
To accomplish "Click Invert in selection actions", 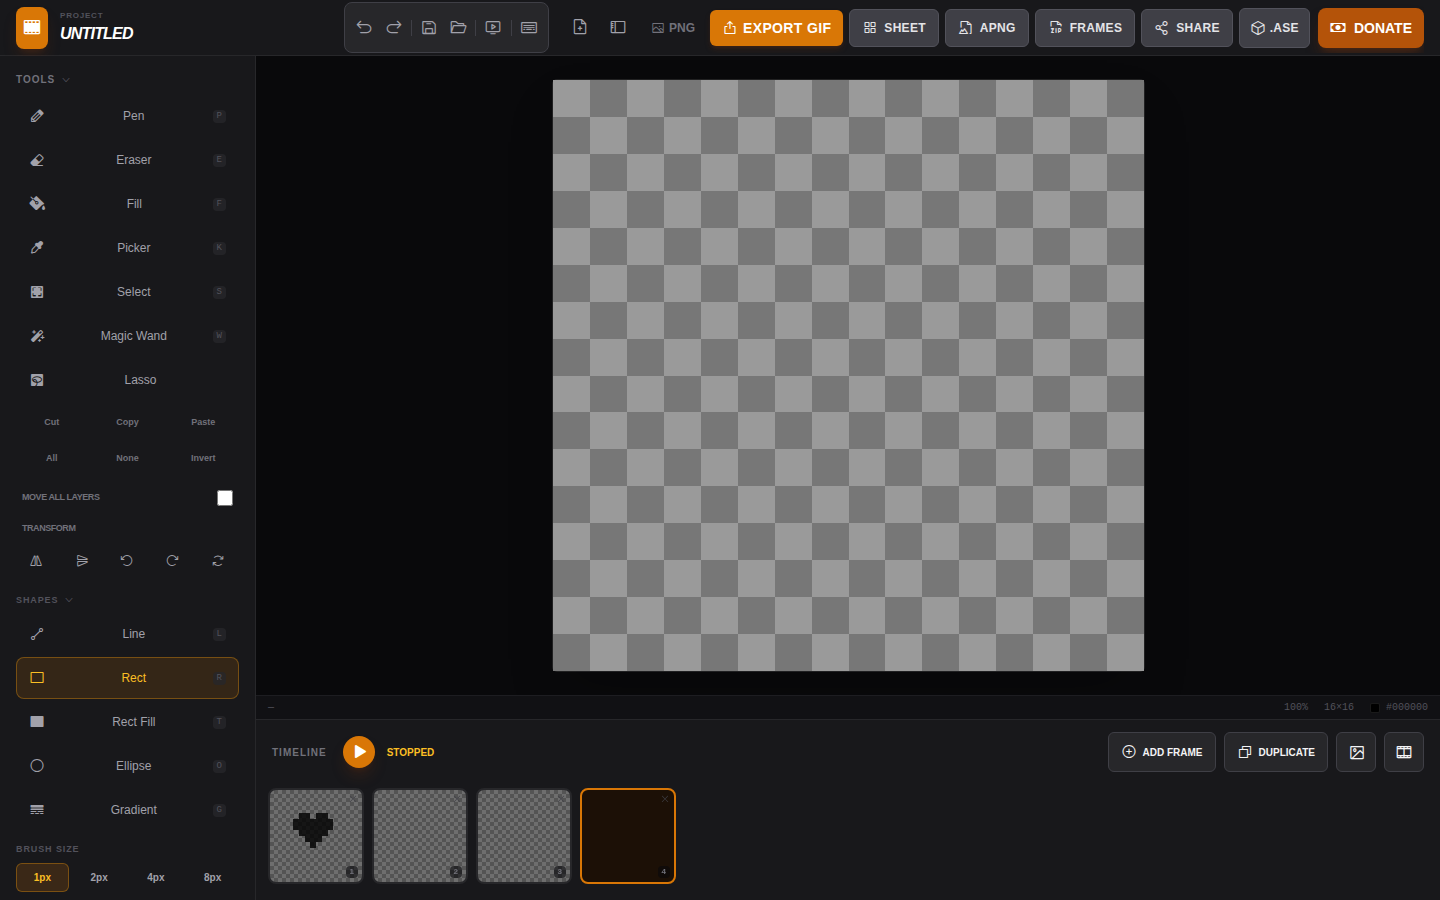I will [x=203, y=458].
